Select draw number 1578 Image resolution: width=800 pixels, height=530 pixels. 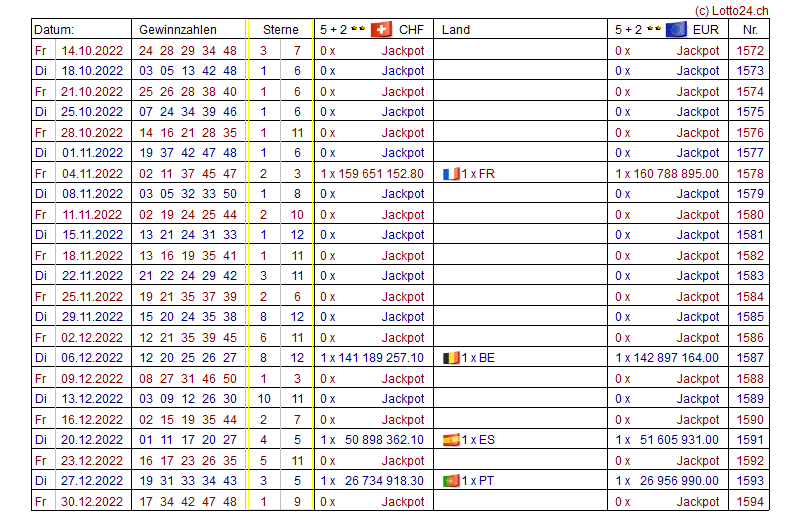[749, 174]
